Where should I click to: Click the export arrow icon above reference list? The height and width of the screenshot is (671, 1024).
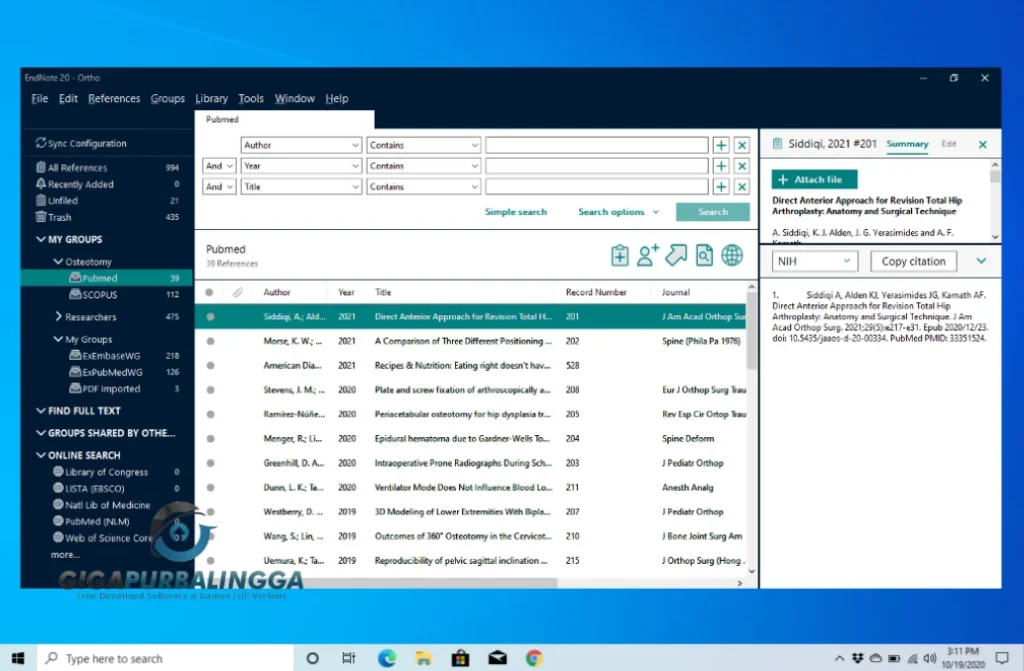[675, 255]
